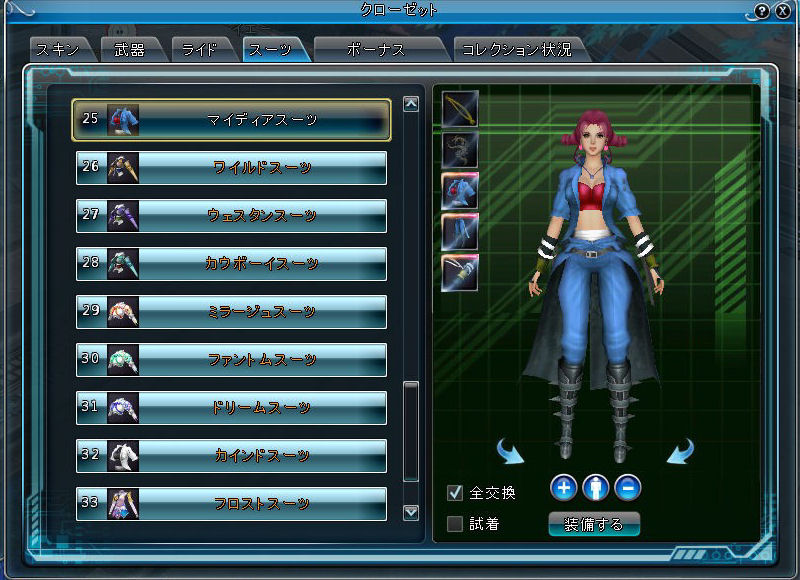
Task: Click the character model preview
Action: (x=593, y=286)
